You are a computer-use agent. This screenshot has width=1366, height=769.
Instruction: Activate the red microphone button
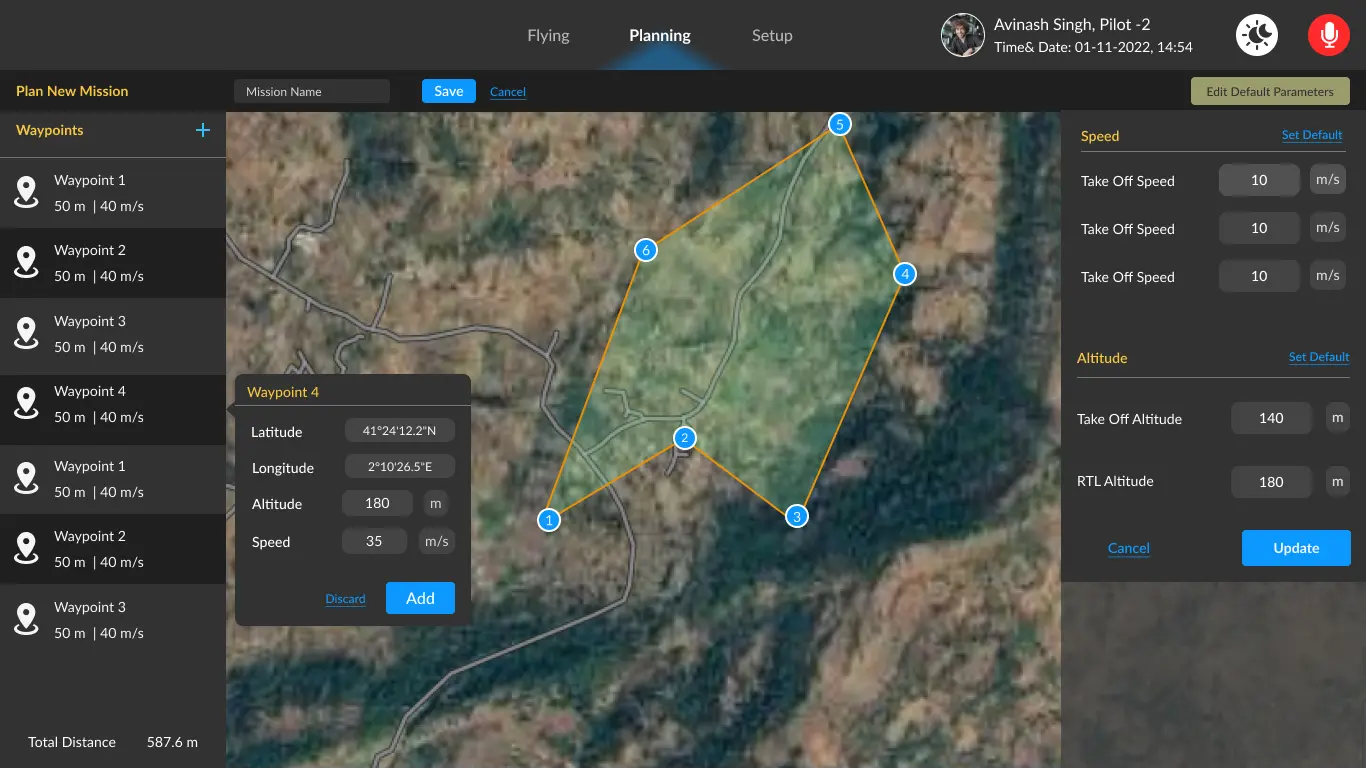click(1329, 35)
